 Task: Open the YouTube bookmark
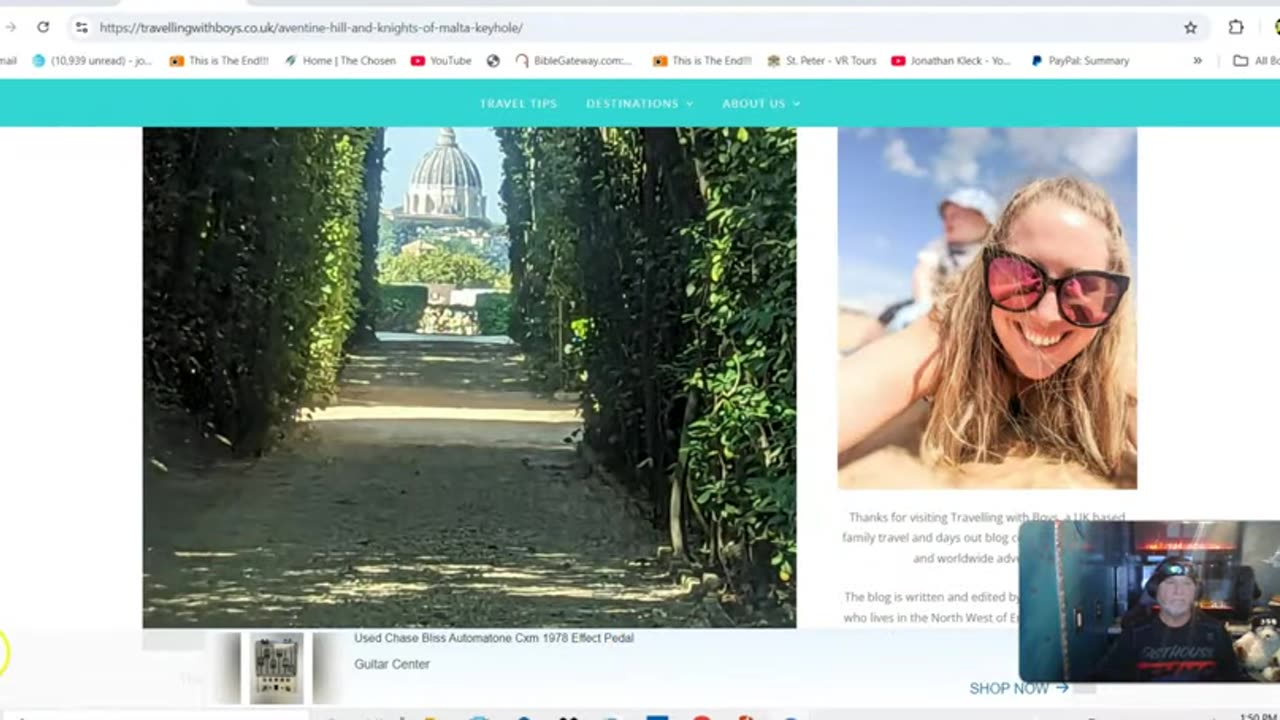[441, 61]
